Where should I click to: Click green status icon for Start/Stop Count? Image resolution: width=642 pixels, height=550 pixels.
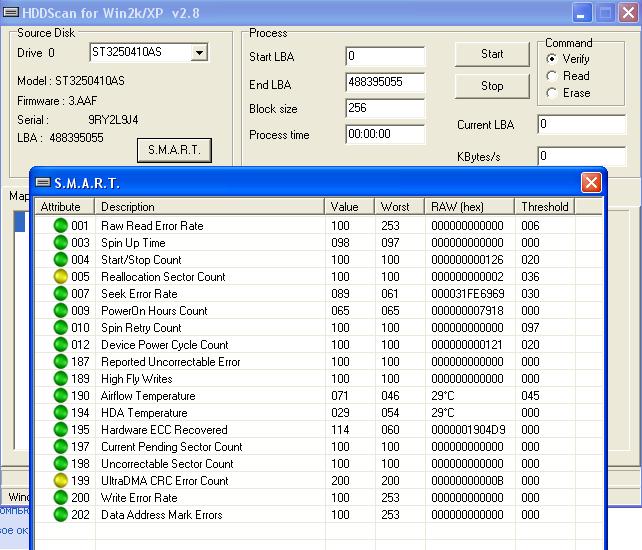[61, 260]
